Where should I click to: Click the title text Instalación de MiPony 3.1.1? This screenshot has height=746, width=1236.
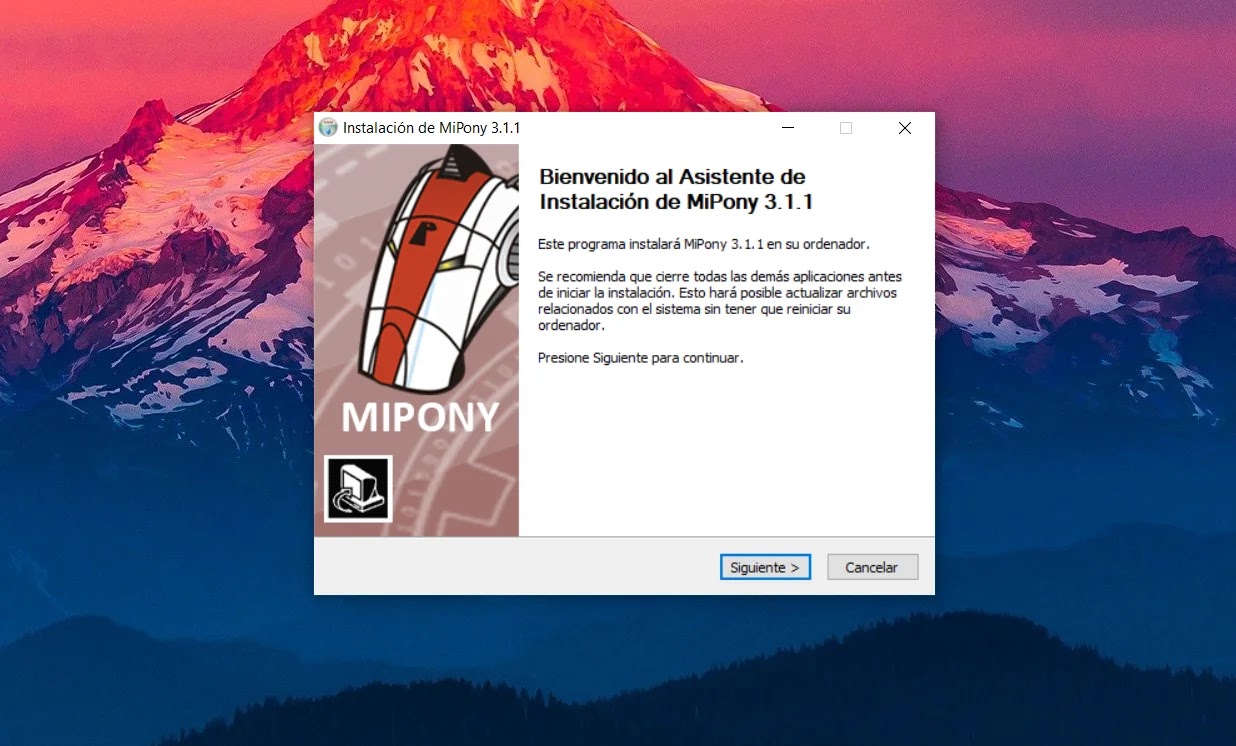431,128
